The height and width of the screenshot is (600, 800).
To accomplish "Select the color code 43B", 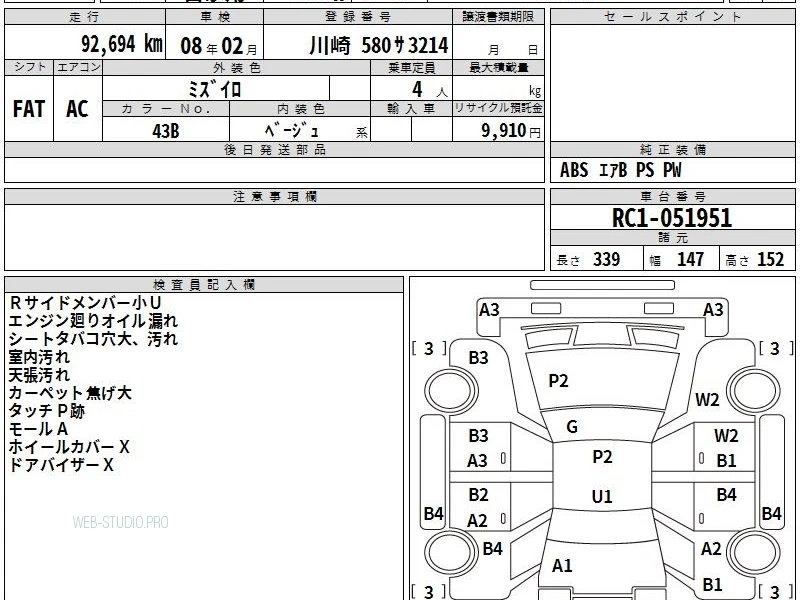I will tap(166, 131).
